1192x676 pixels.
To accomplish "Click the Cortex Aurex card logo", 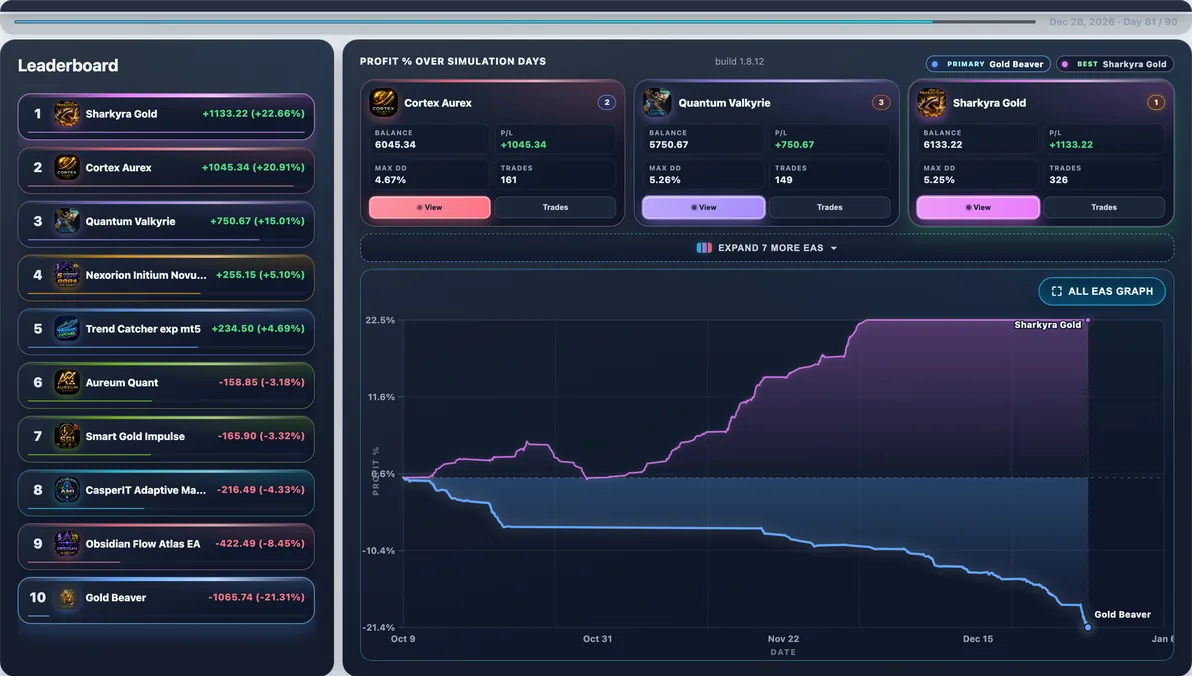I will tap(383, 103).
